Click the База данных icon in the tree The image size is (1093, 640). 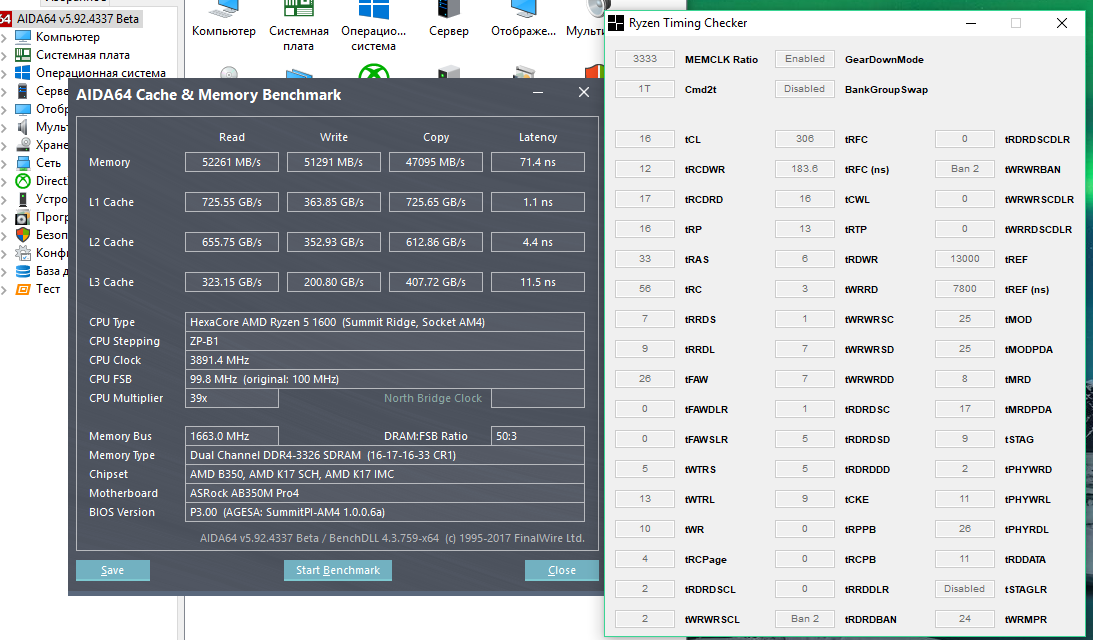pyautogui.click(x=23, y=271)
